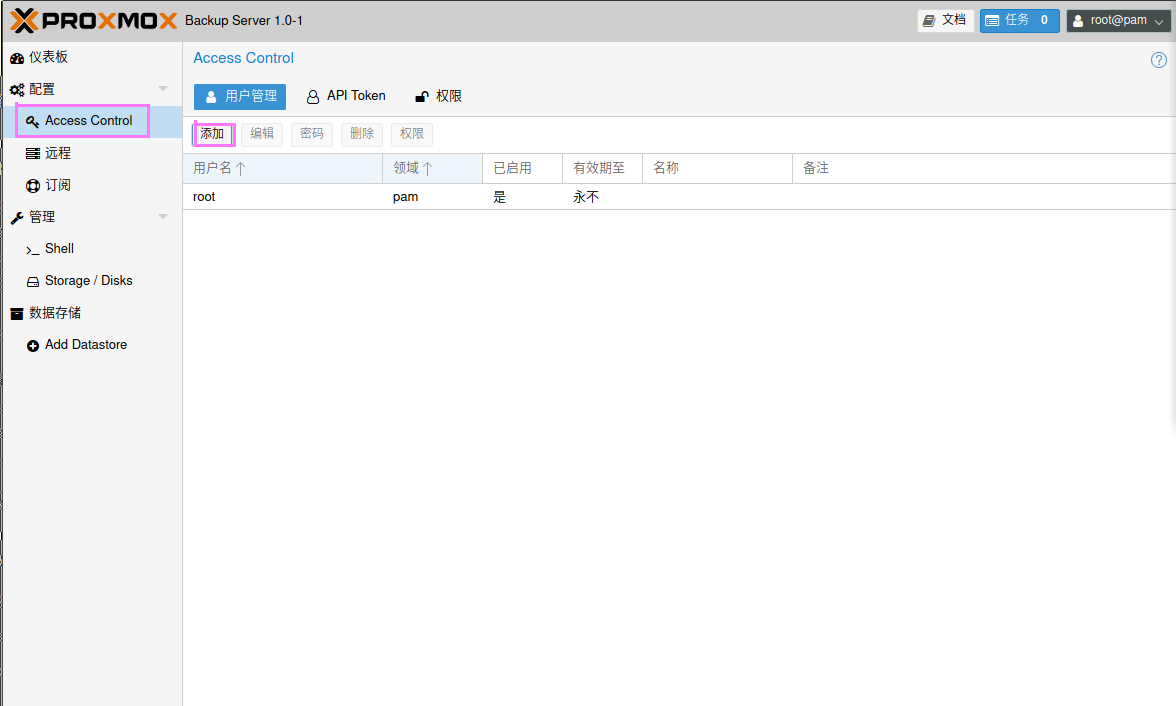Image resolution: width=1176 pixels, height=706 pixels.
Task: Switch to the 权限 tab
Action: 438,97
